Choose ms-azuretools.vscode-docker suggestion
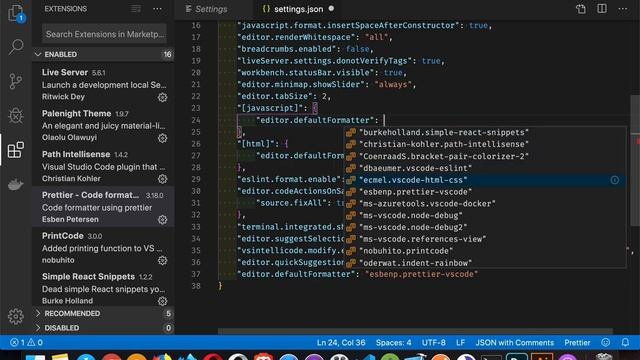 485,204
